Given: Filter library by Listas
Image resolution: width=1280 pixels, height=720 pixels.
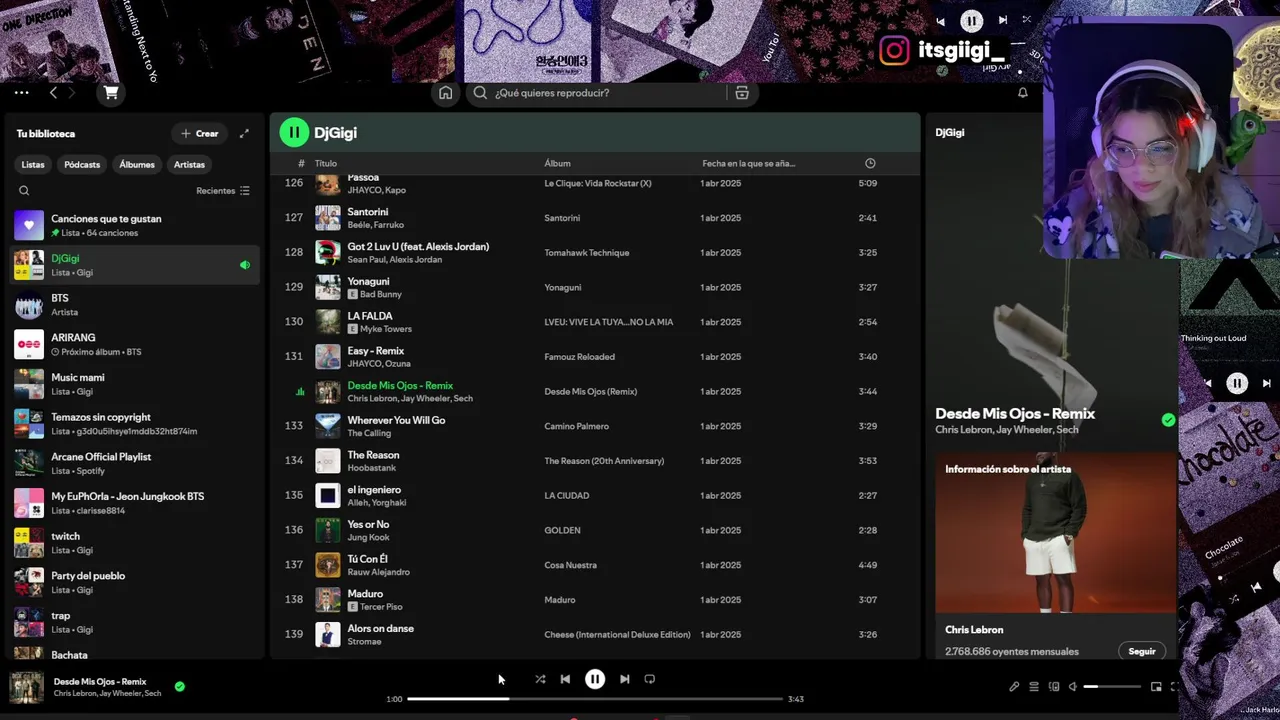Looking at the screenshot, I should (x=33, y=165).
